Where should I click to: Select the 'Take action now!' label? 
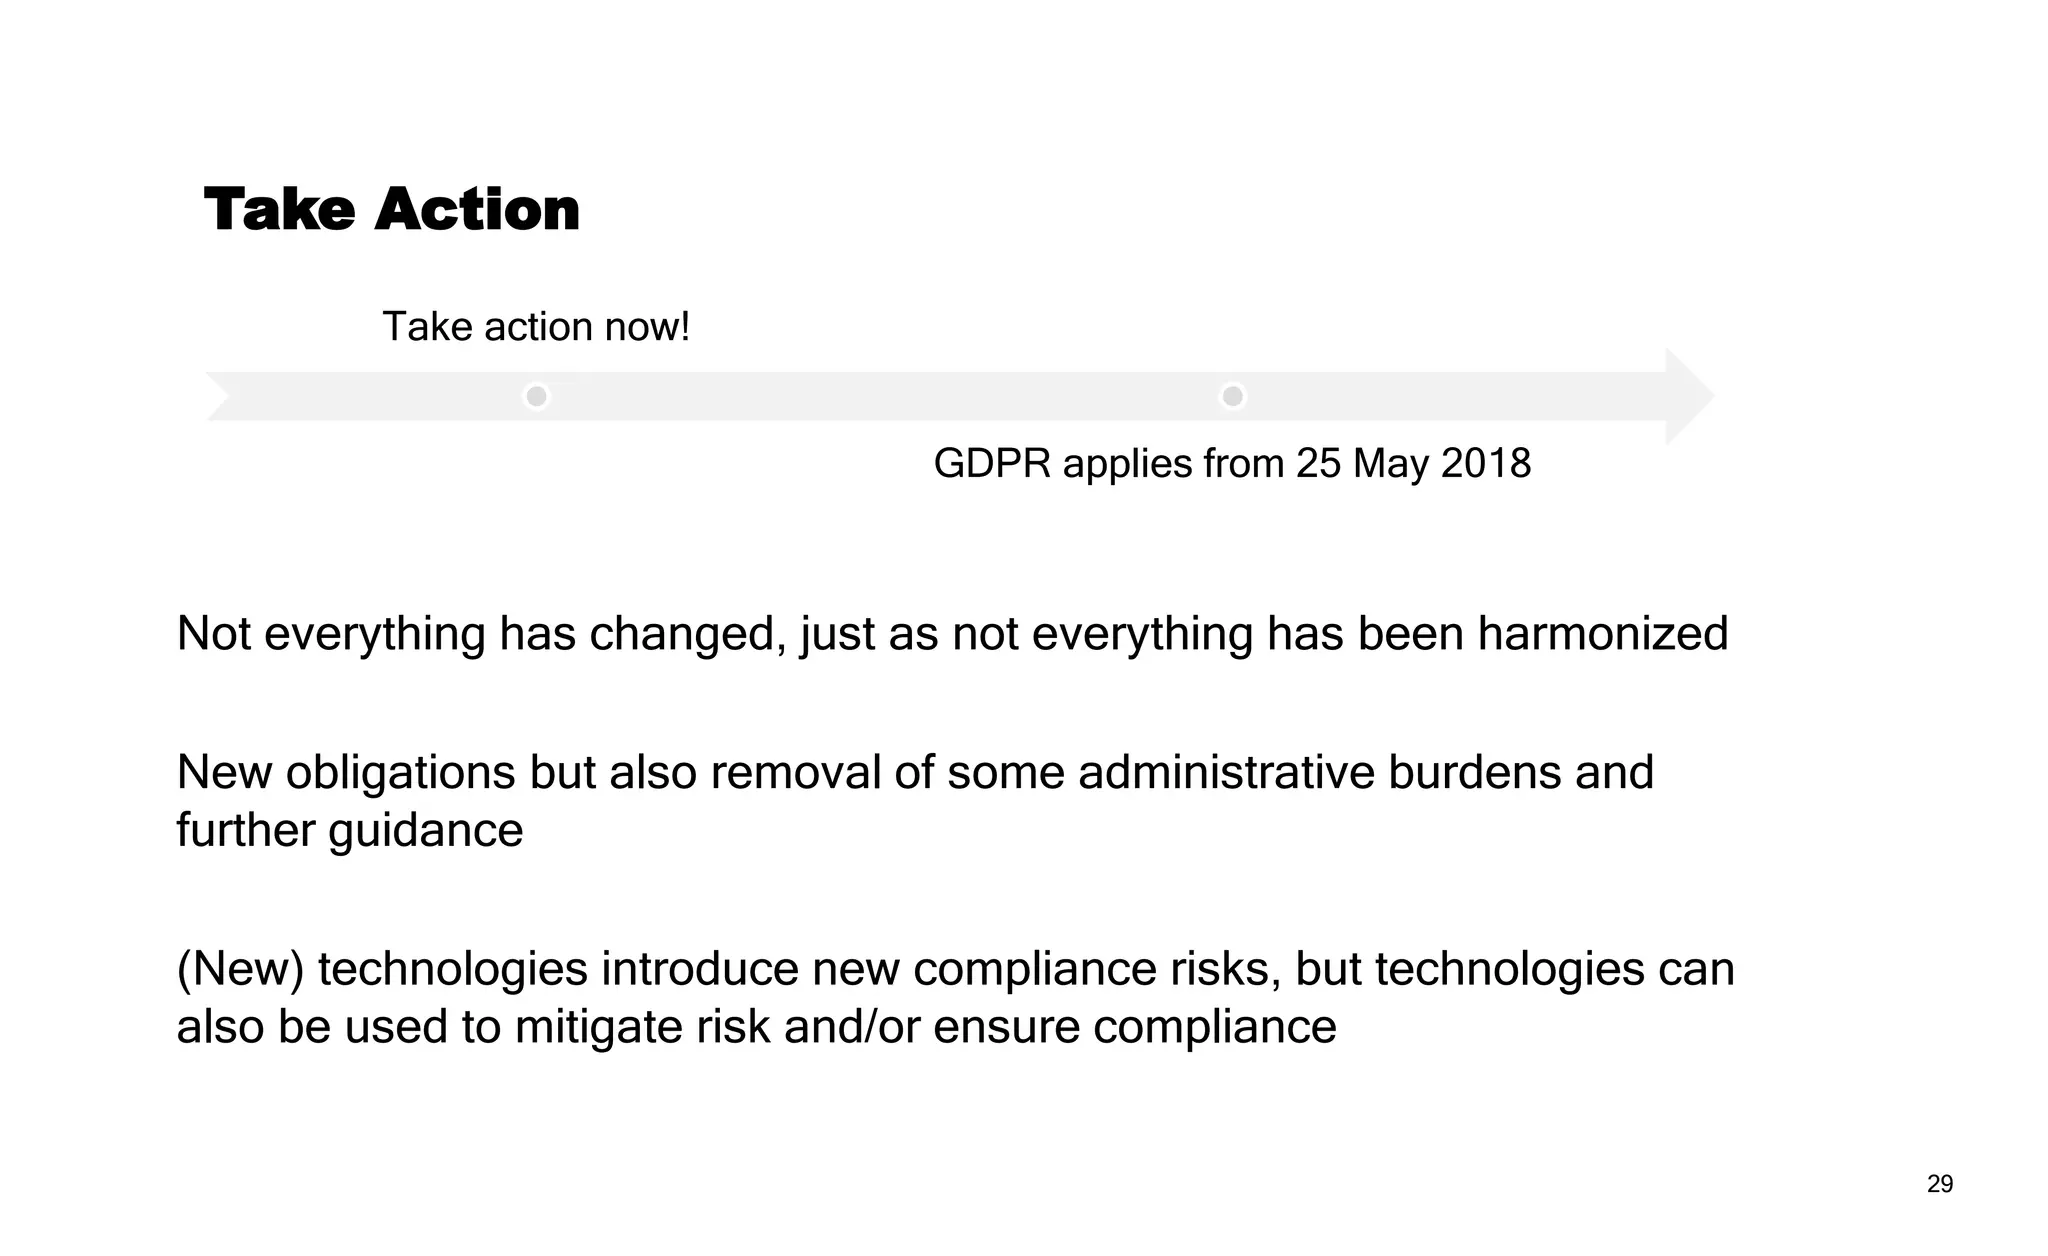(x=536, y=327)
